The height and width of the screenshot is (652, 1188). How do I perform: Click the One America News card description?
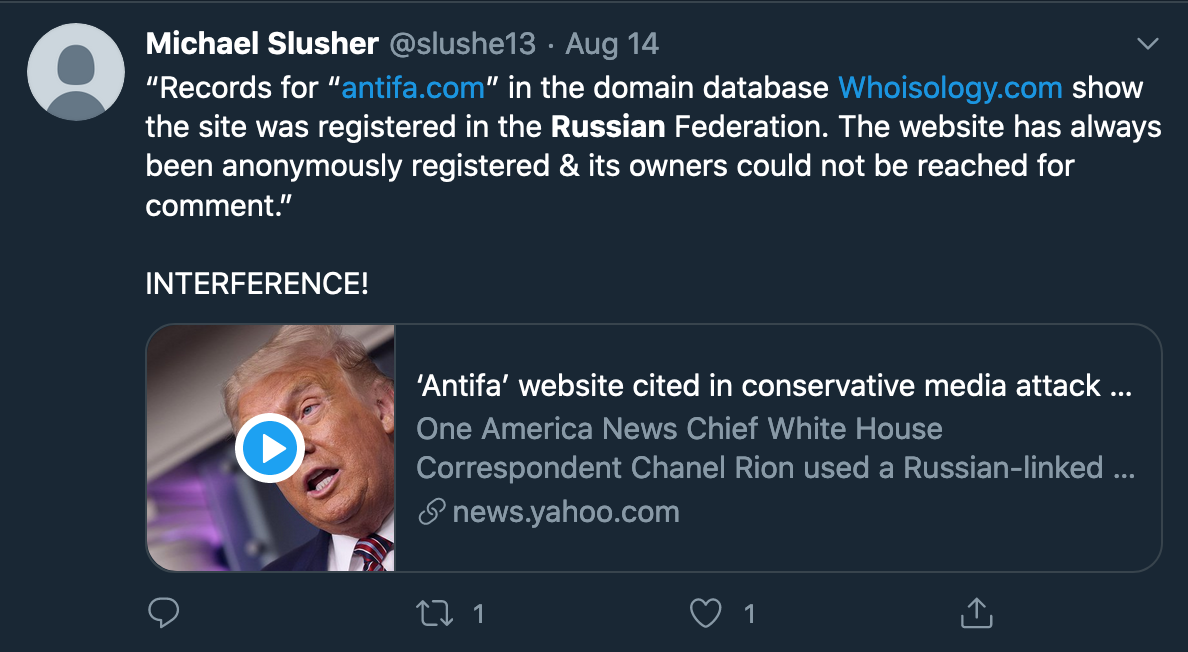point(775,448)
